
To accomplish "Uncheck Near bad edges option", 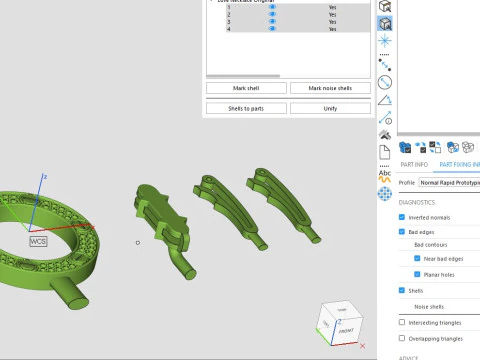I will (x=417, y=258).
